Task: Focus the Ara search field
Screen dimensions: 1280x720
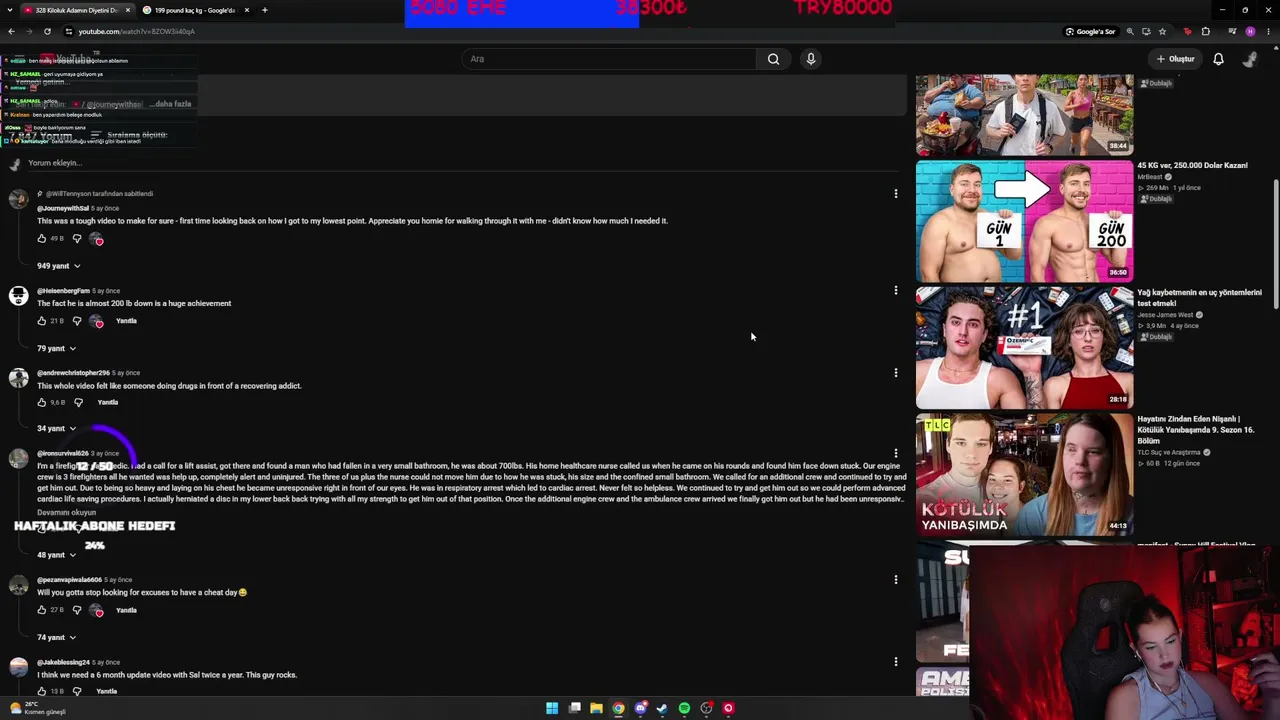Action: pos(610,59)
